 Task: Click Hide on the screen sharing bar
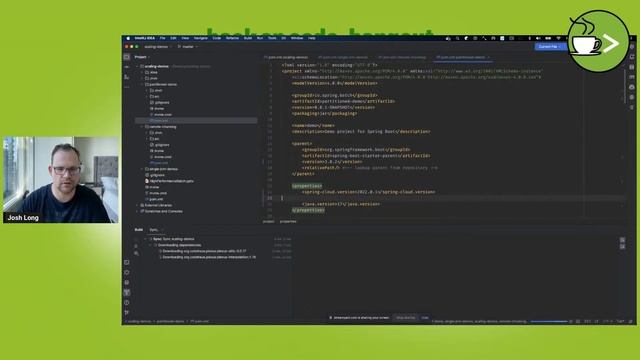(425, 318)
